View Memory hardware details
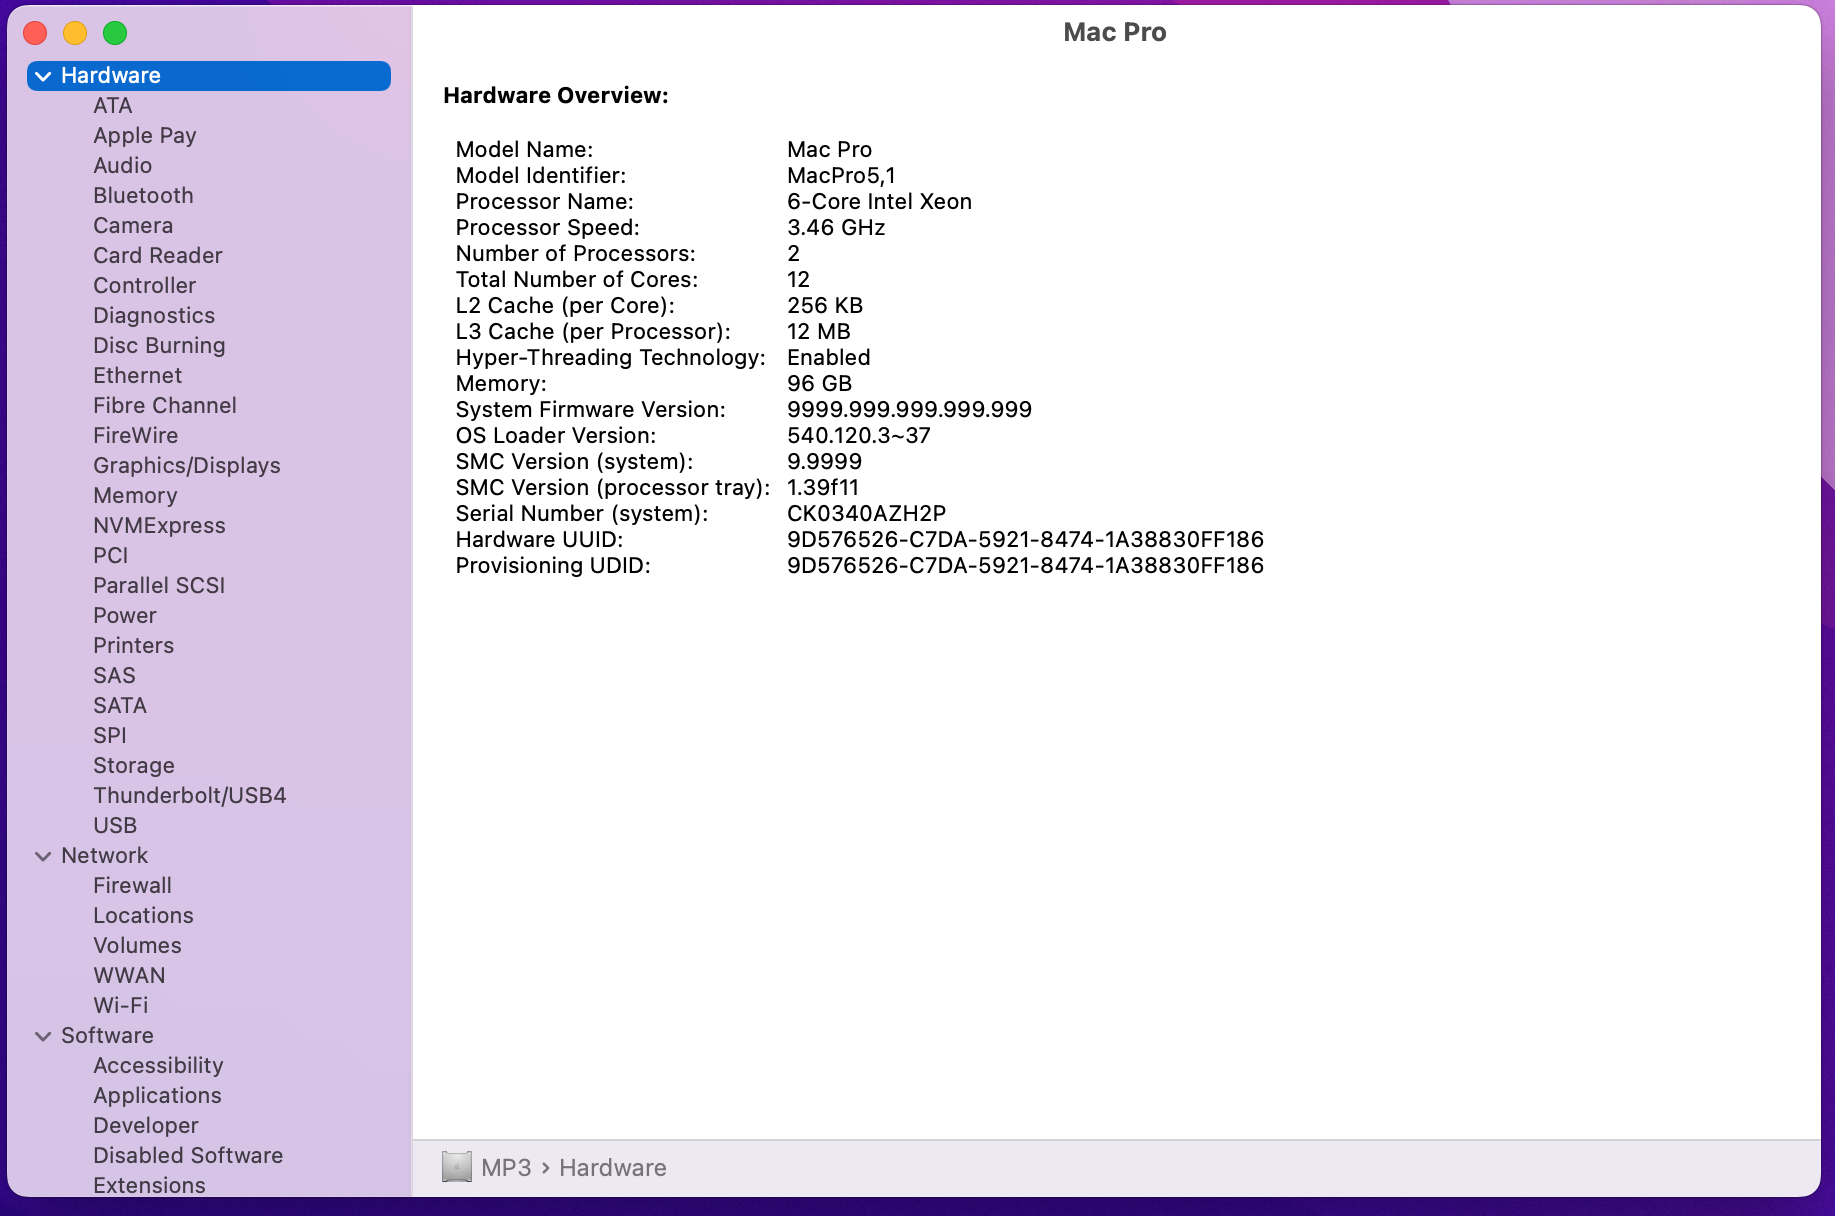 pos(135,495)
